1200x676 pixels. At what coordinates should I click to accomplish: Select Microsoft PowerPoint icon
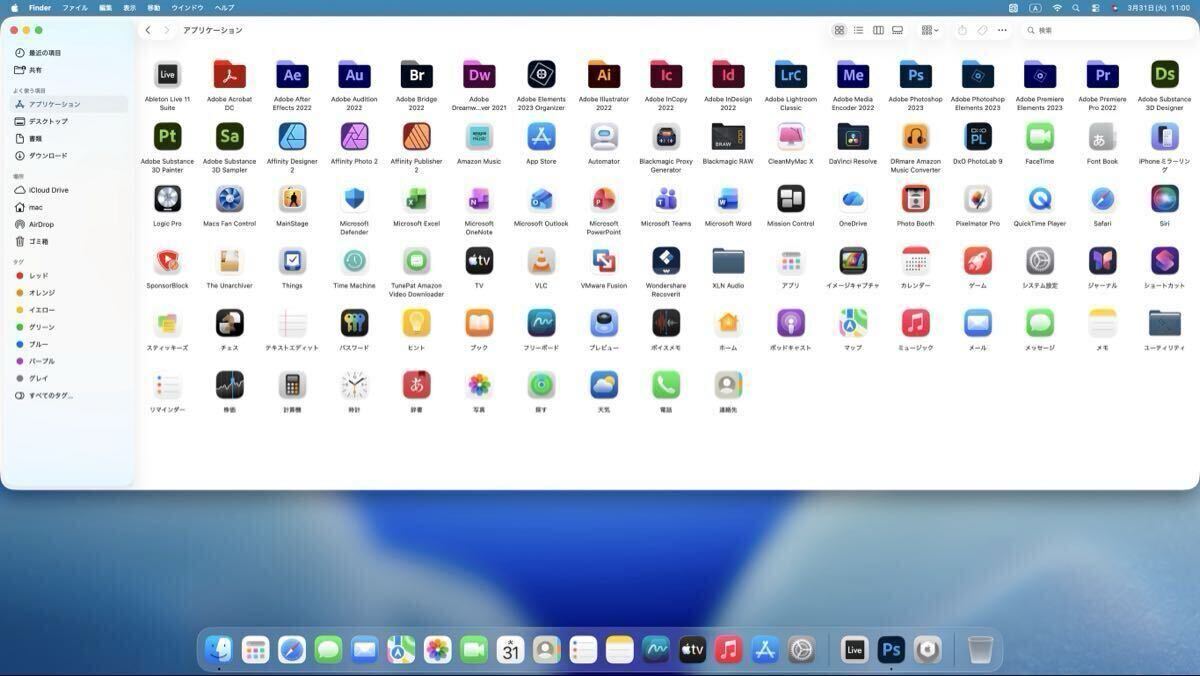pyautogui.click(x=604, y=199)
